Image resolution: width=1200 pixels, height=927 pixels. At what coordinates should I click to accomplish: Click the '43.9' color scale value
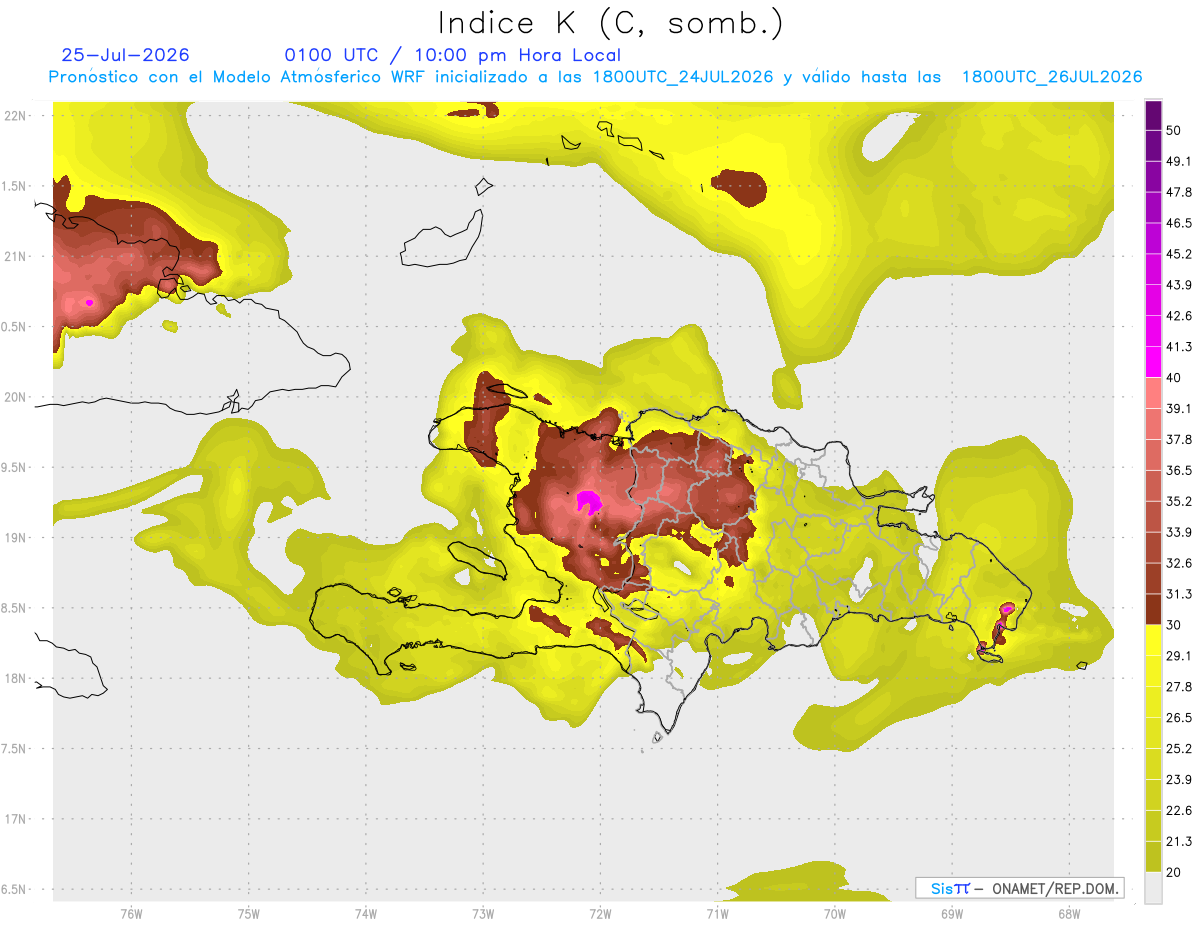pos(1179,285)
